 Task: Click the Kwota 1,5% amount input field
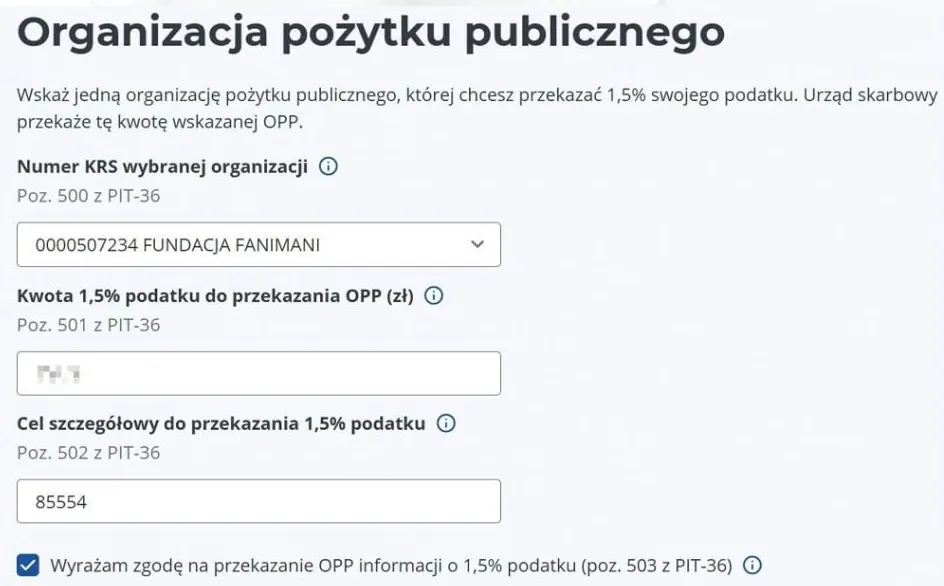pyautogui.click(x=259, y=373)
